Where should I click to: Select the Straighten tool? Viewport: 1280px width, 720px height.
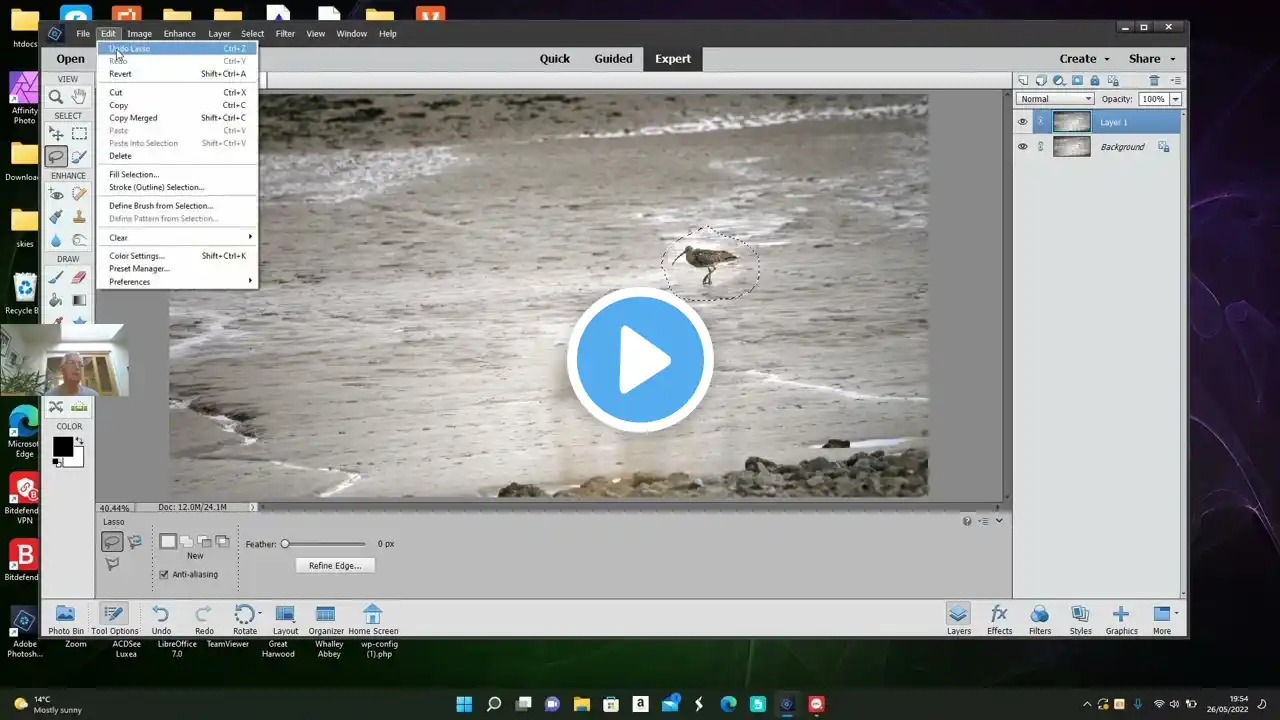coord(79,407)
